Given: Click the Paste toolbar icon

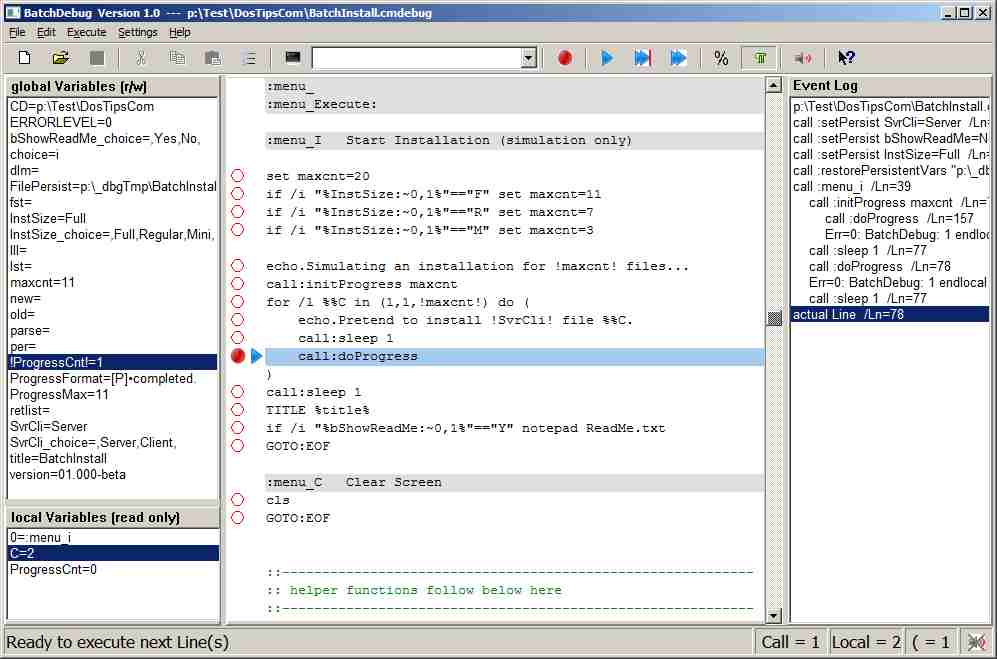Looking at the screenshot, I should [212, 58].
